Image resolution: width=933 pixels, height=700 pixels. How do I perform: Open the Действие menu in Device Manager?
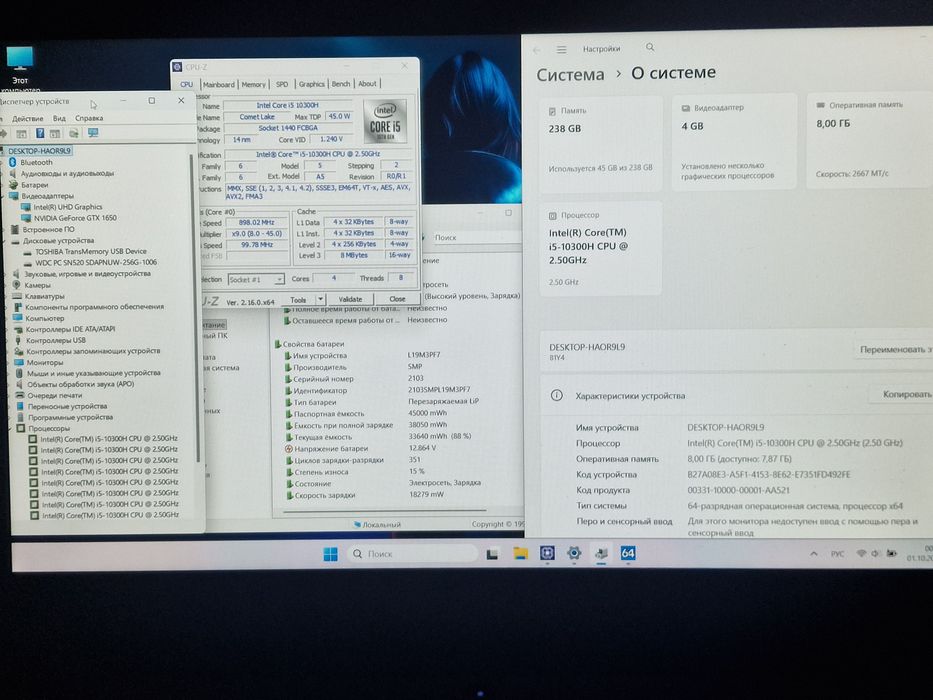tap(27, 118)
